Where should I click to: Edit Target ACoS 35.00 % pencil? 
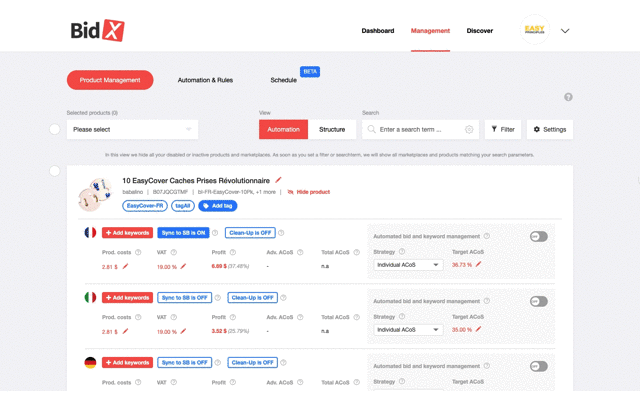pos(478,329)
